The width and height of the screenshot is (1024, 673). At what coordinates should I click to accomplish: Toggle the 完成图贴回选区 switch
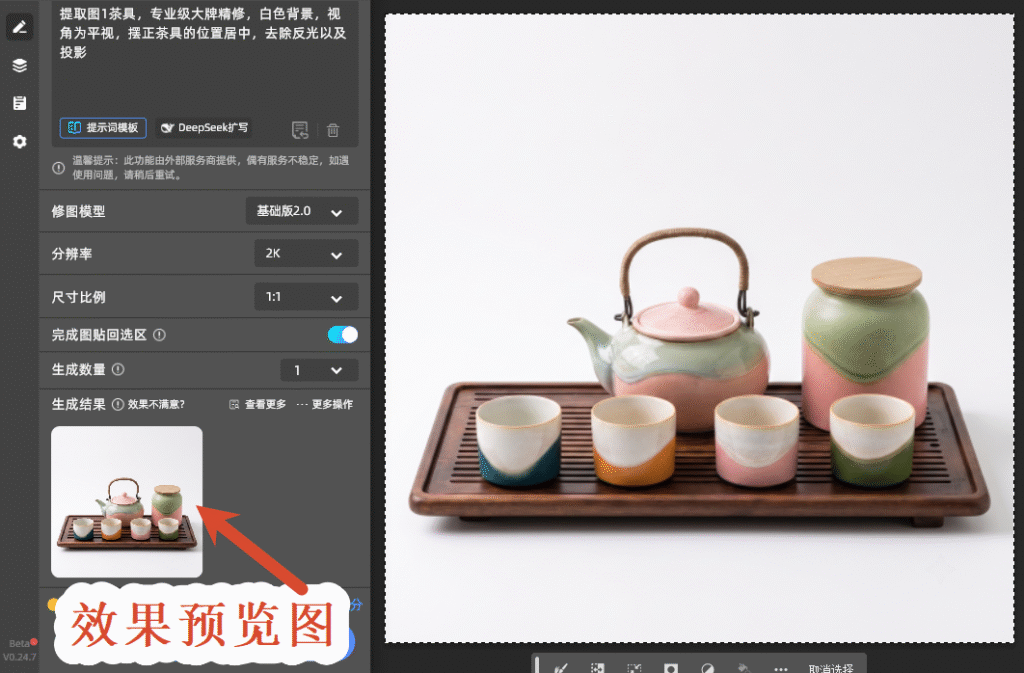tap(343, 335)
